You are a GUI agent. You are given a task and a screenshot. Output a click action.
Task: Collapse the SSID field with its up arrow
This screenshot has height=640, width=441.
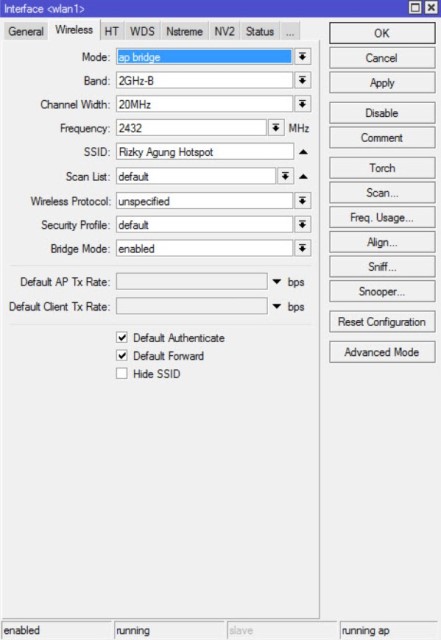coord(303,152)
